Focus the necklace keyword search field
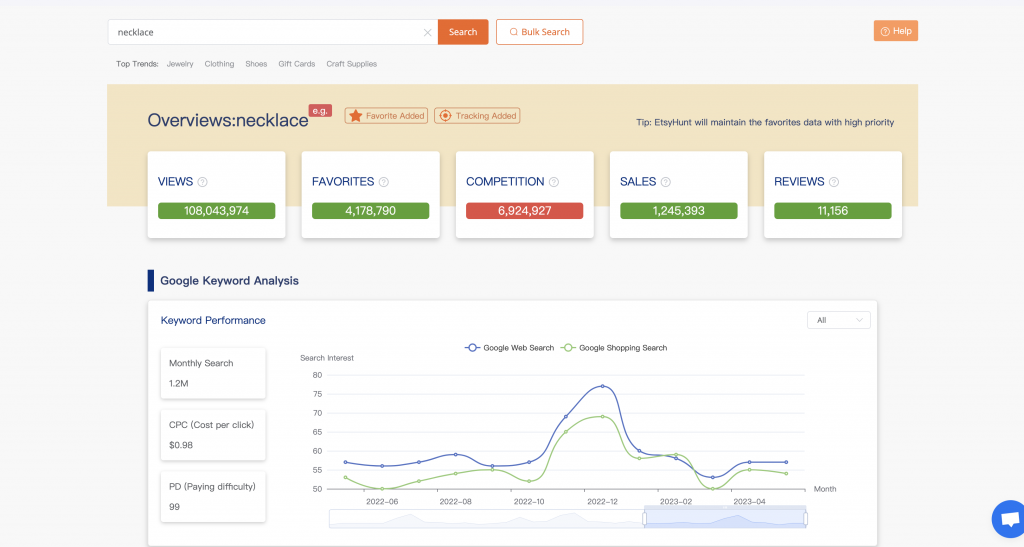Viewport: 1024px width, 547px height. (265, 32)
